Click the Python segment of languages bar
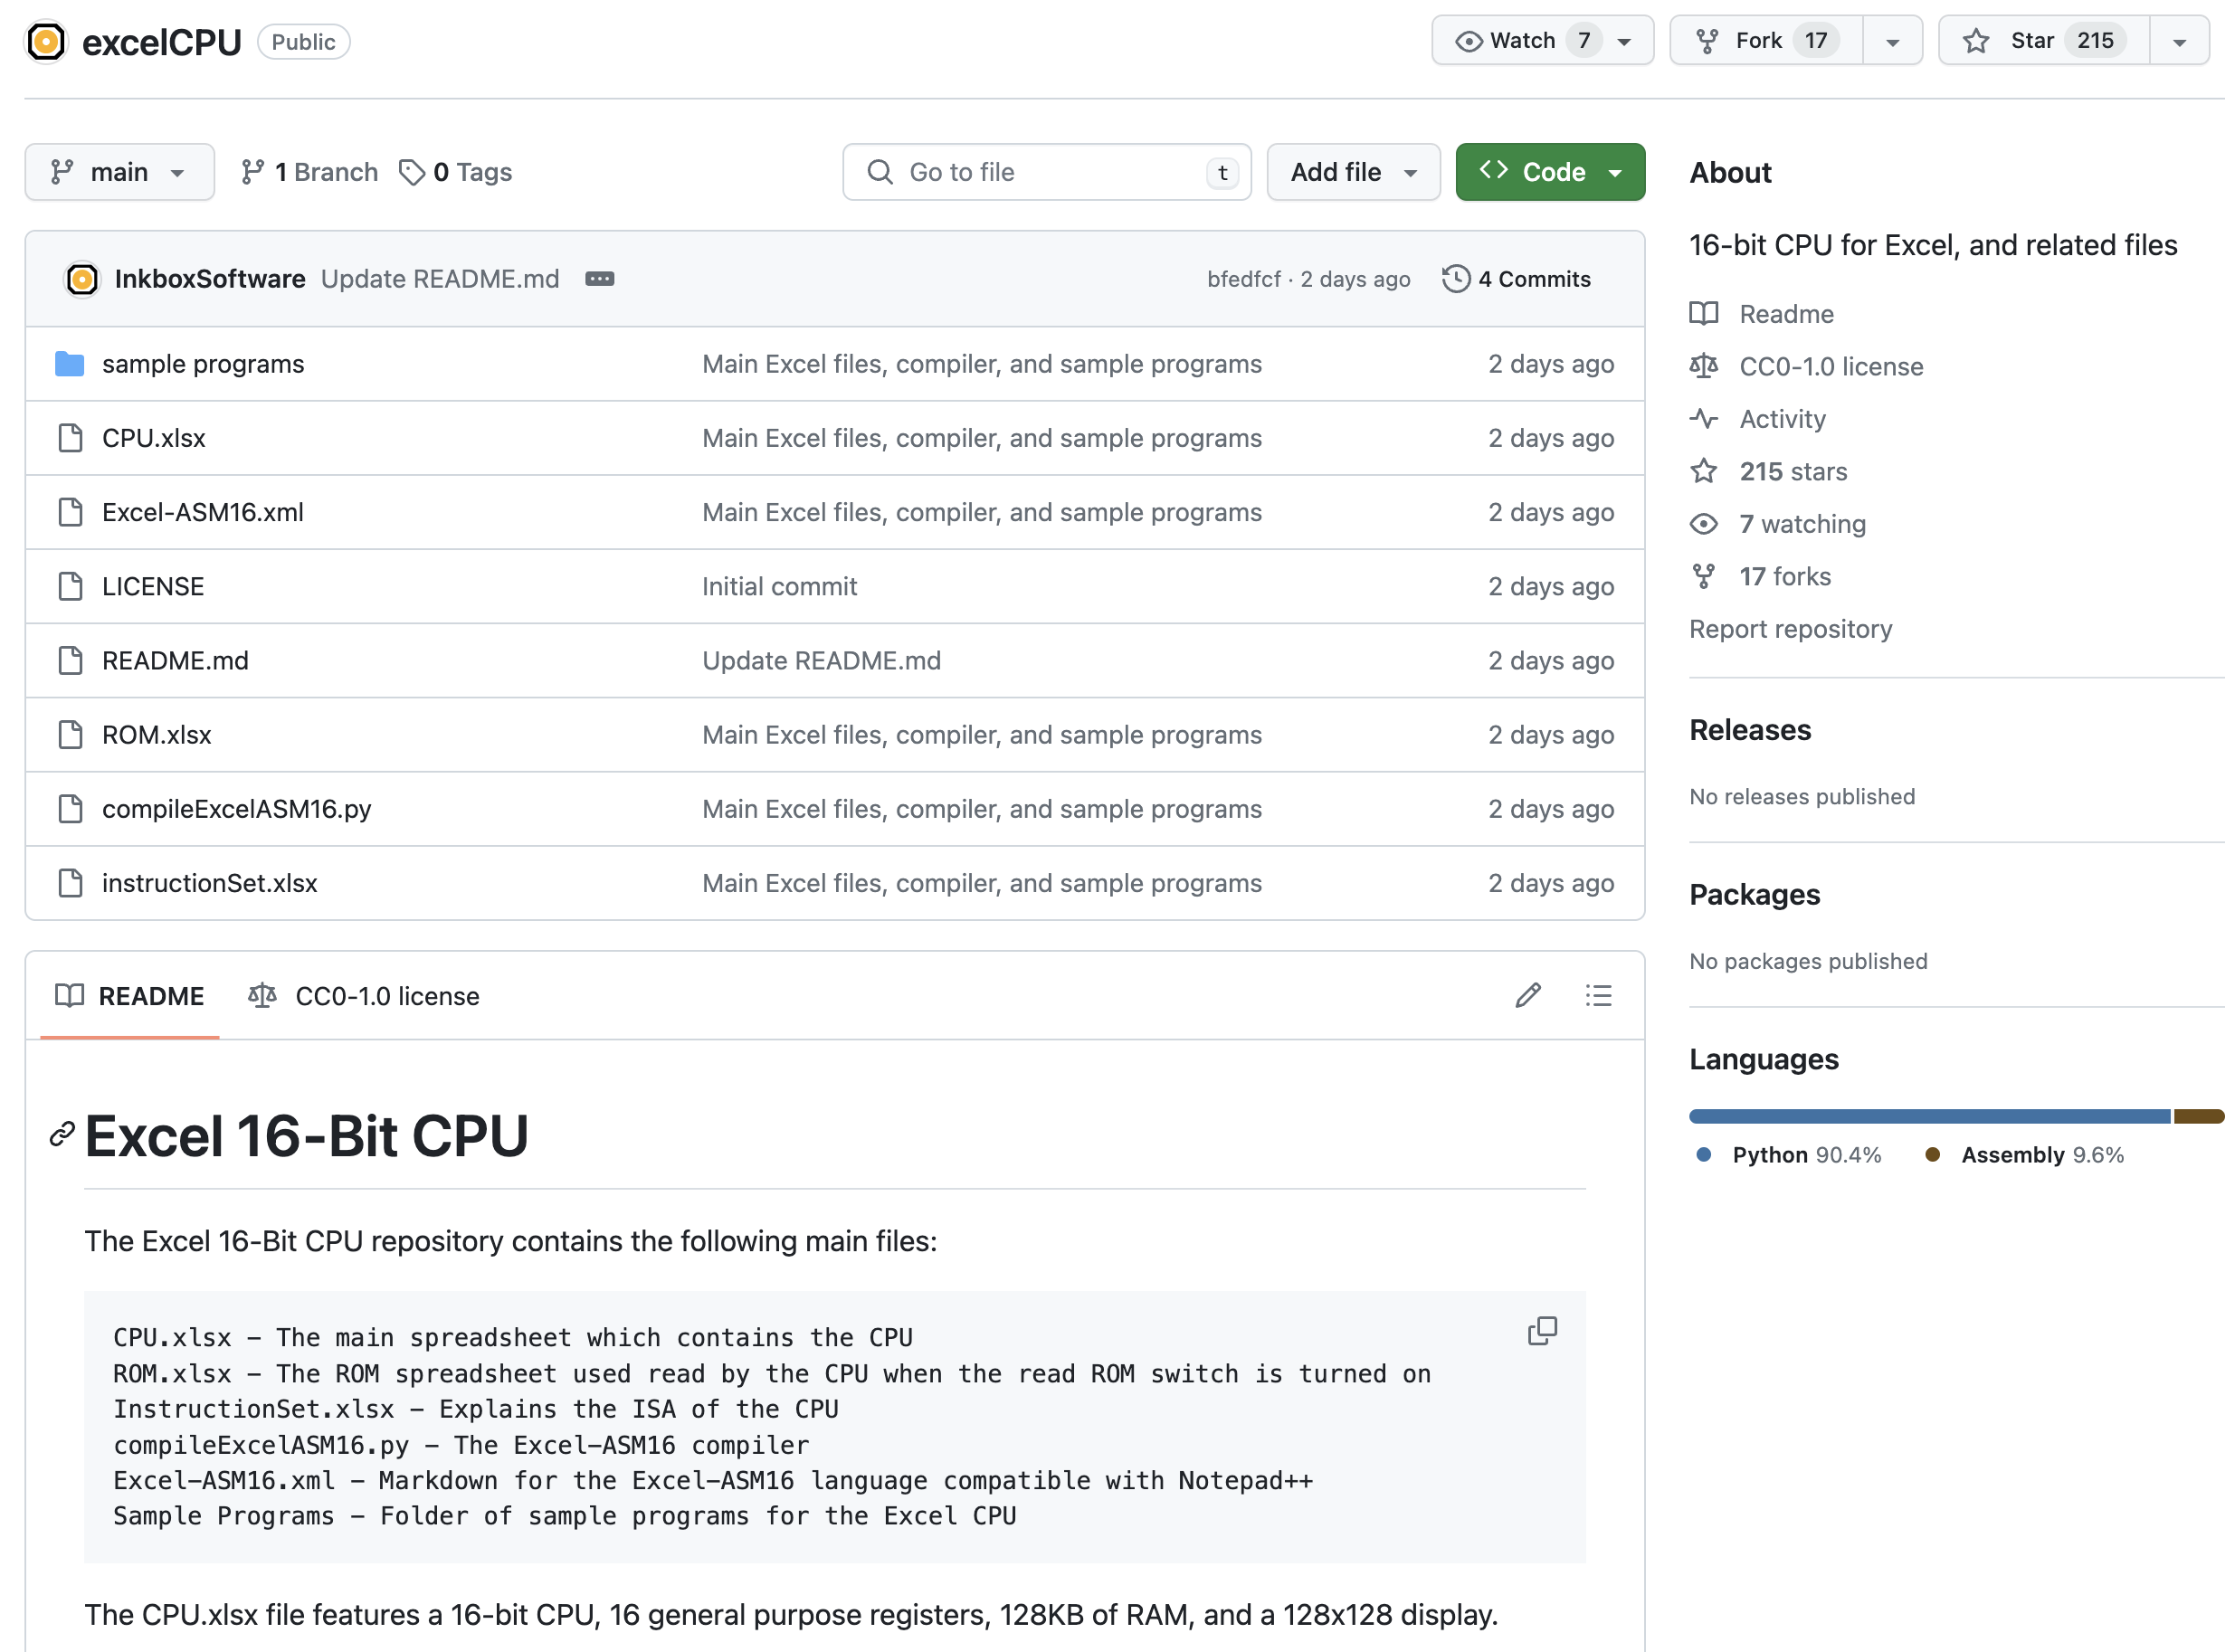The width and height of the screenshot is (2235, 1652). point(1928,1116)
